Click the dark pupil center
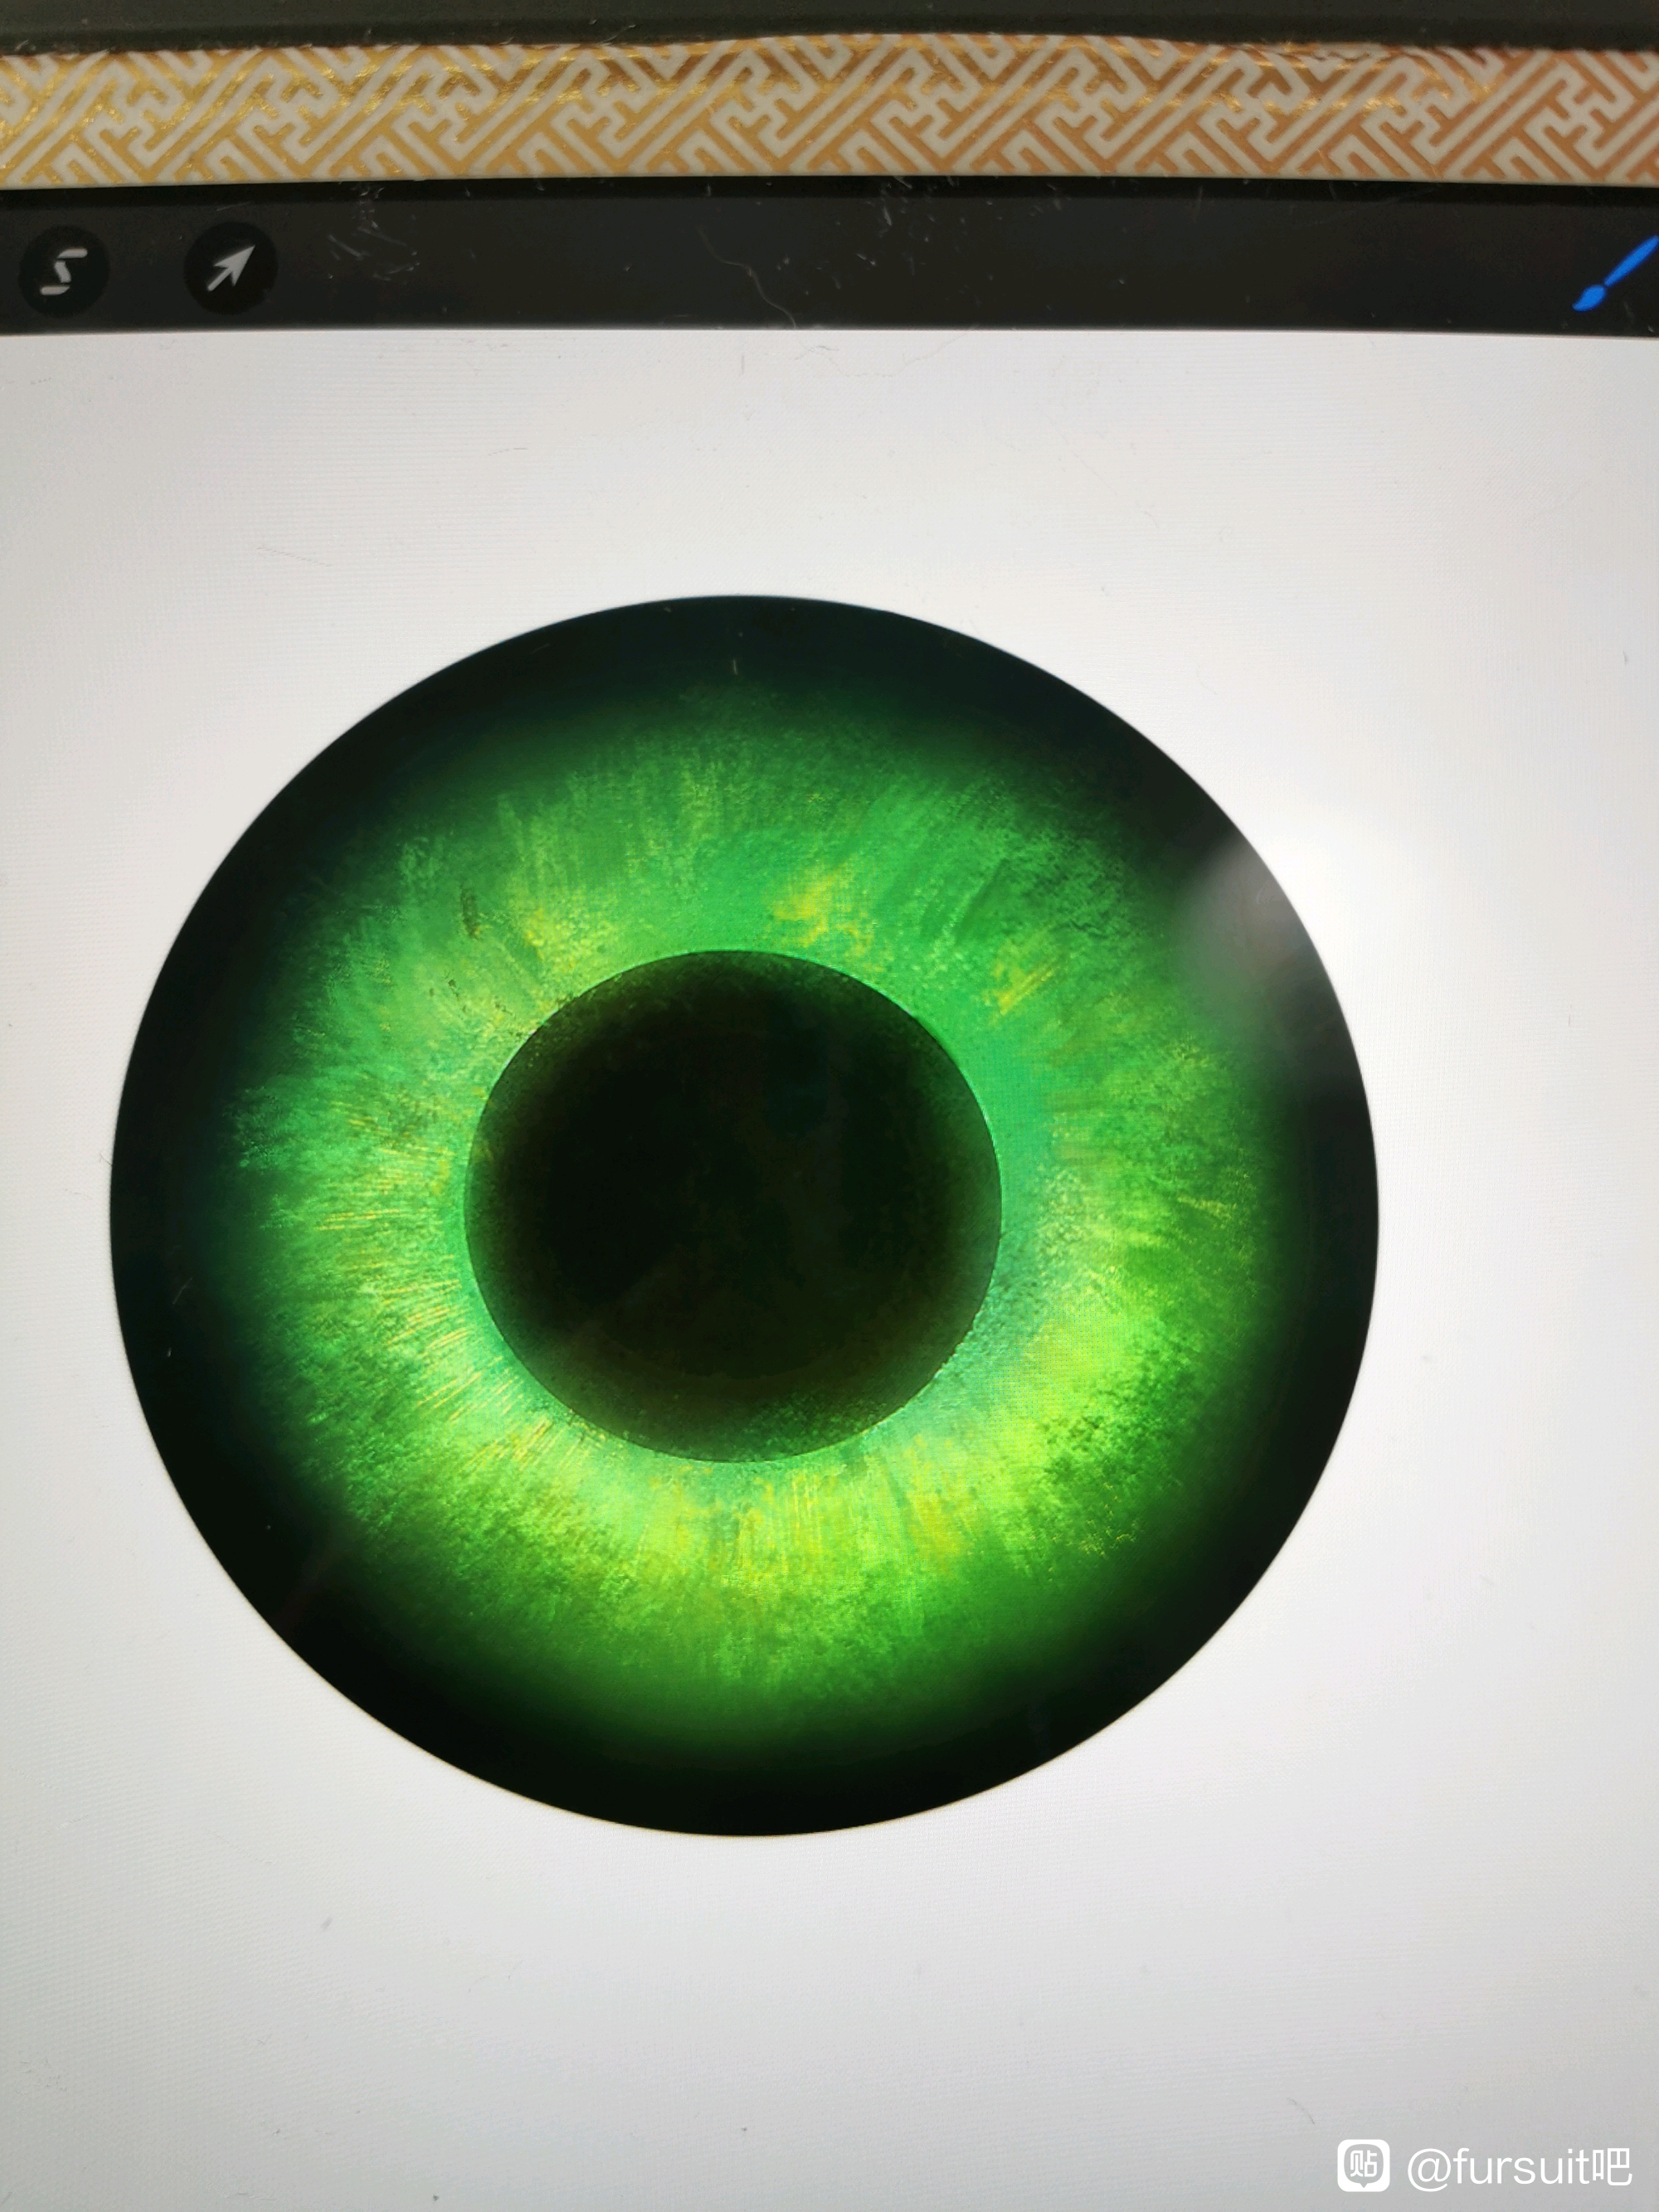Image resolution: width=1659 pixels, height=2212 pixels. click(732, 1205)
